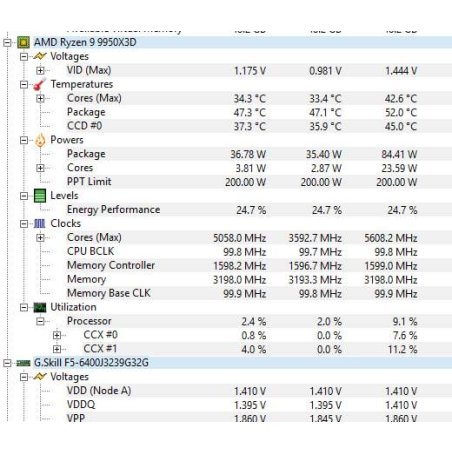Image resolution: width=452 pixels, height=452 pixels.
Task: Select the CCD #0 row label
Action: [x=84, y=126]
